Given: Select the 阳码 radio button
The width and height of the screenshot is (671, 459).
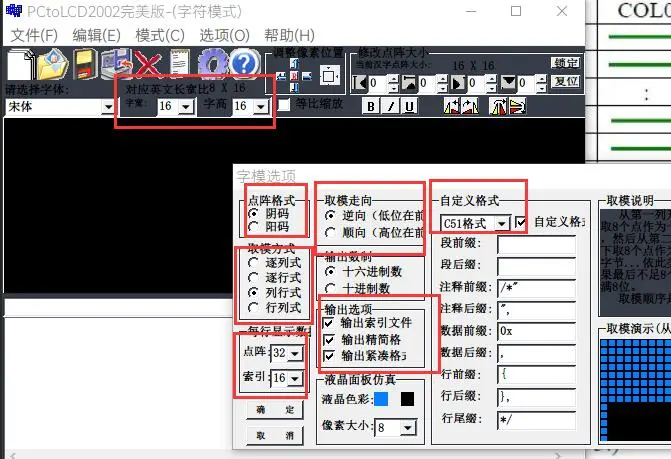Looking at the screenshot, I should coord(252,227).
